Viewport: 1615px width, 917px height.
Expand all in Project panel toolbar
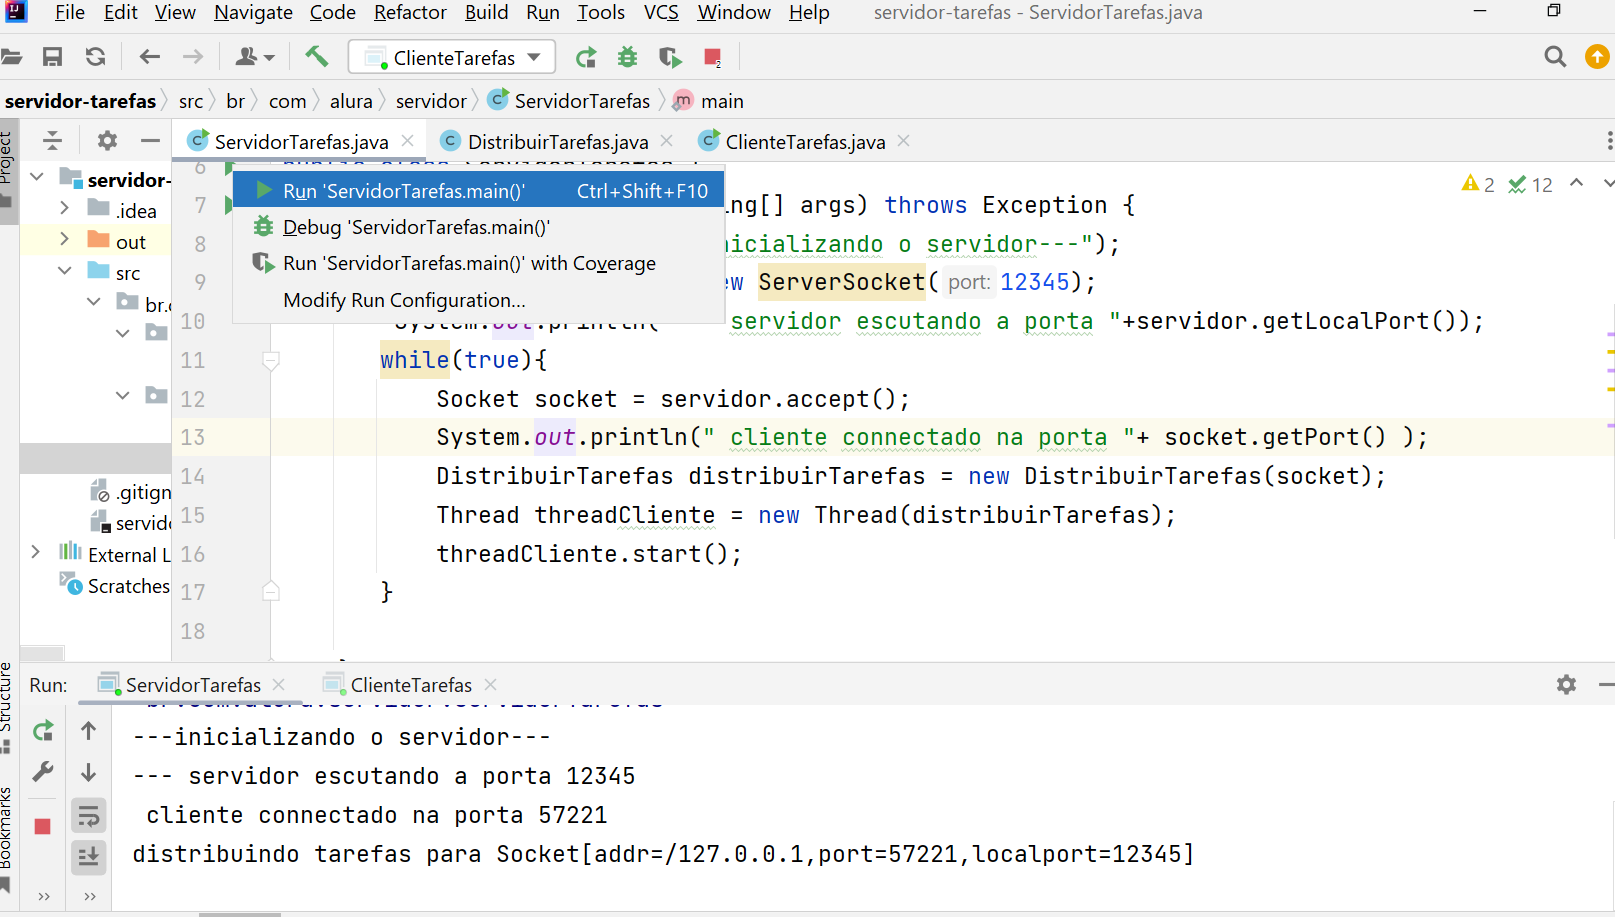tap(53, 141)
